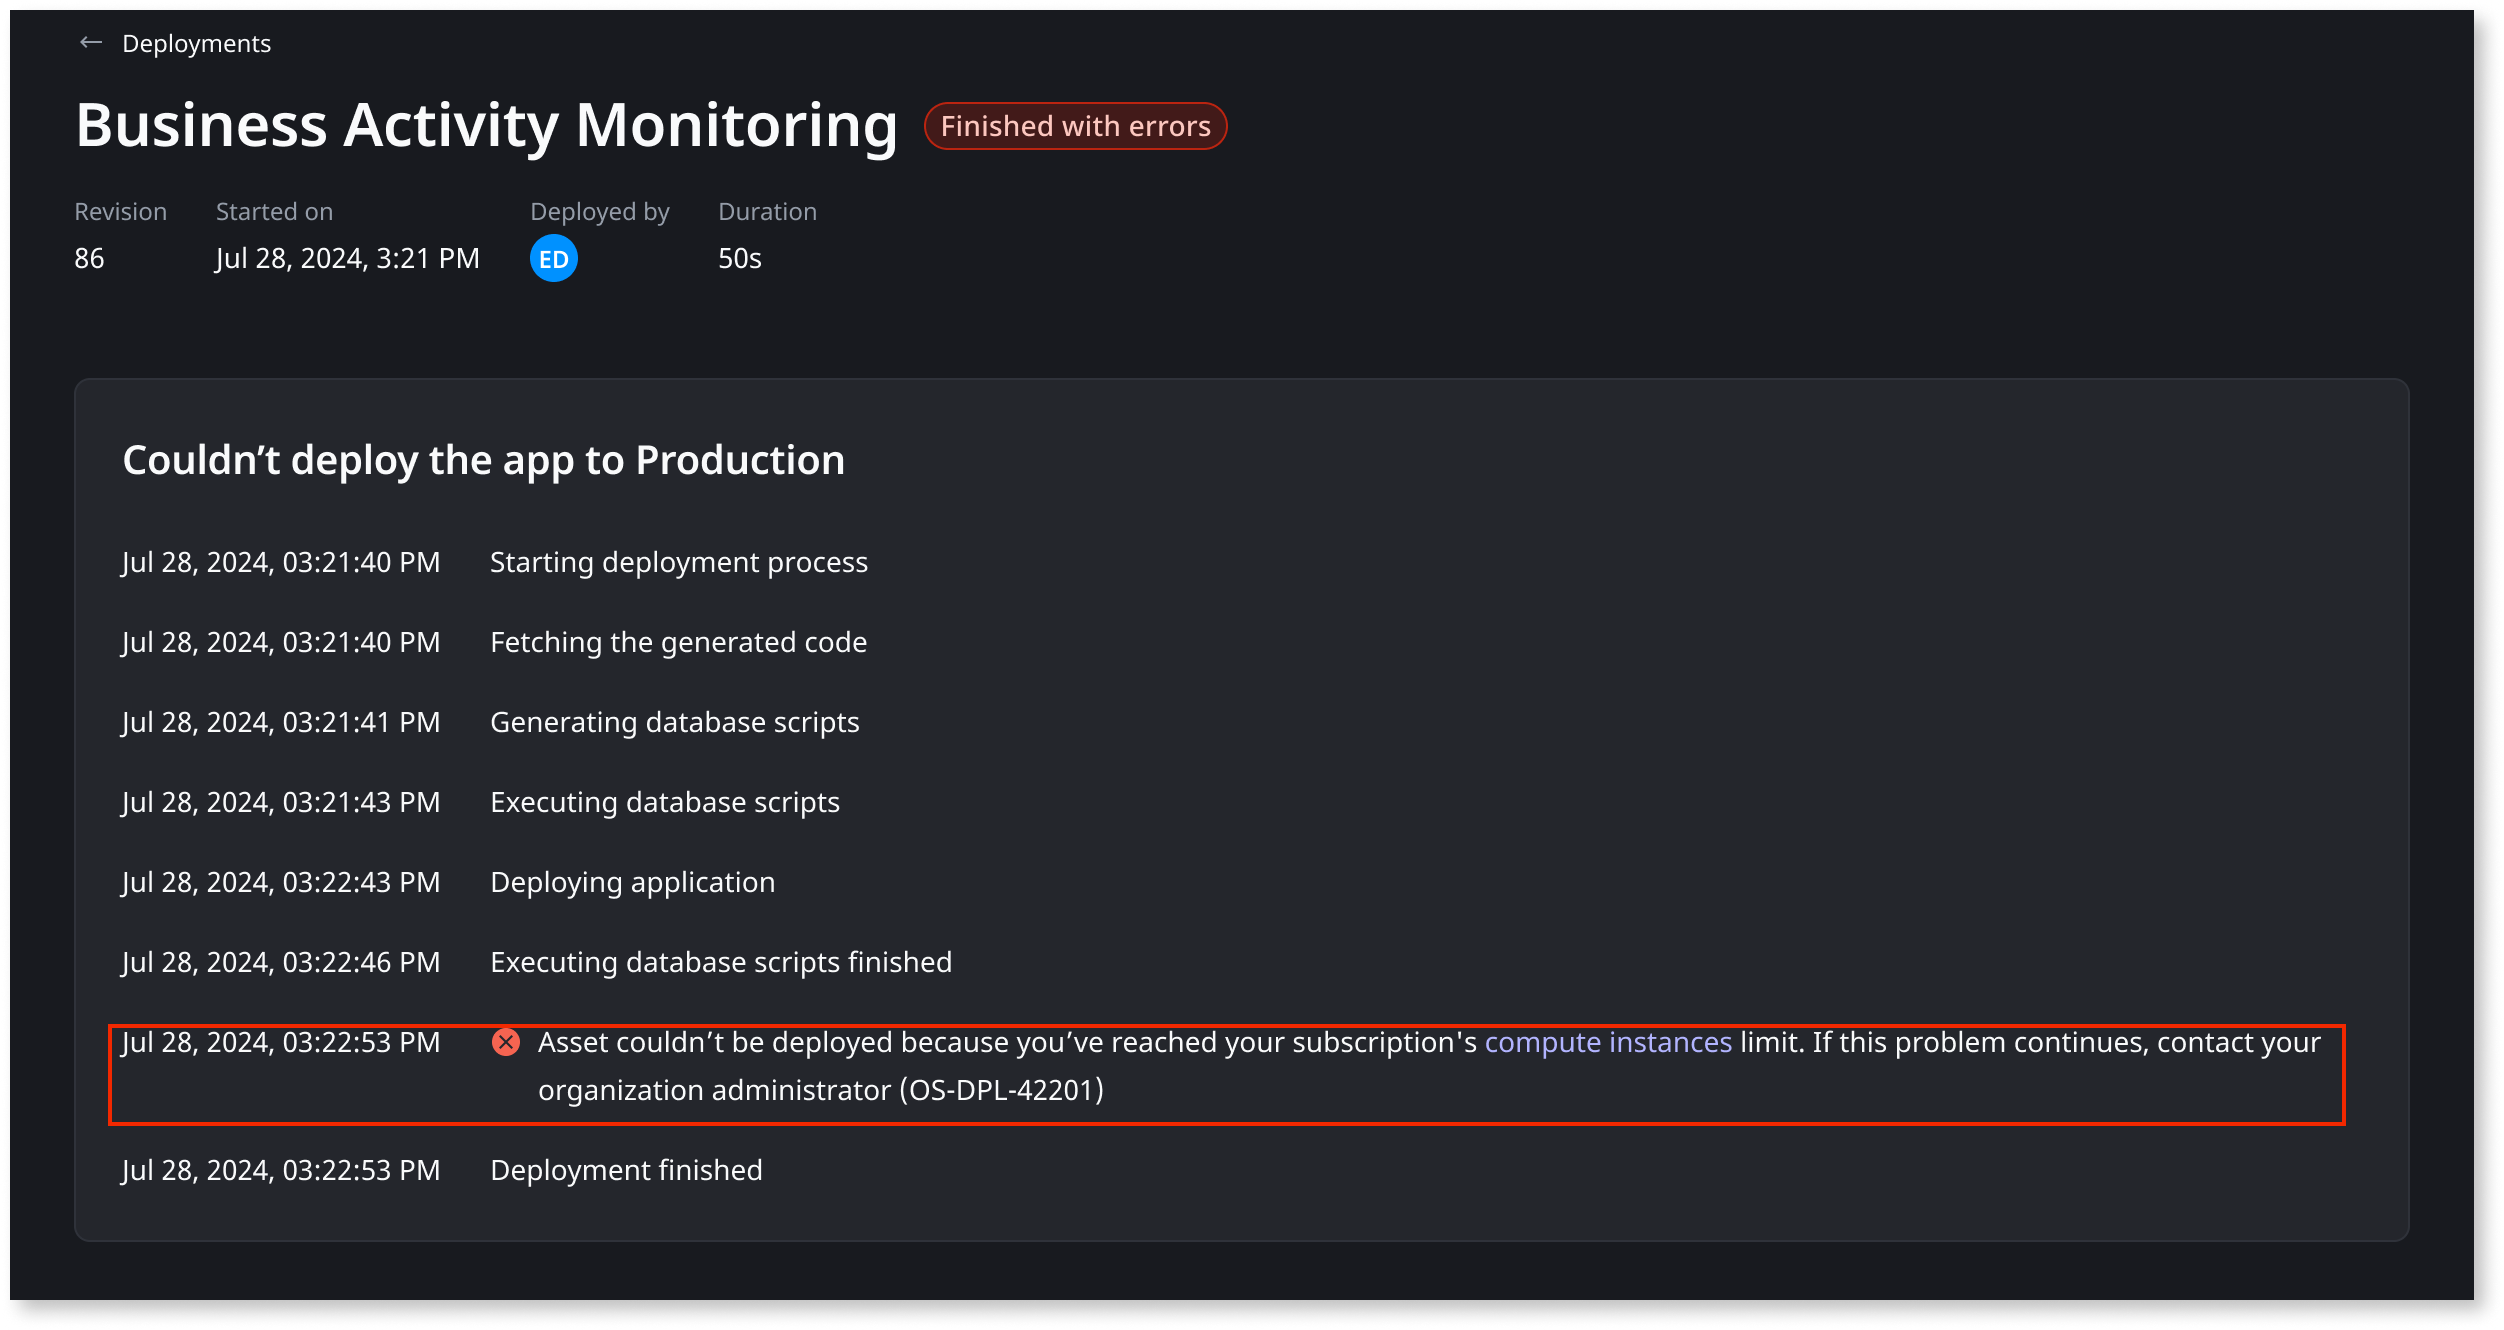Select the Starting deployment process log entry
This screenshot has width=2504, height=1330.
tap(678, 562)
